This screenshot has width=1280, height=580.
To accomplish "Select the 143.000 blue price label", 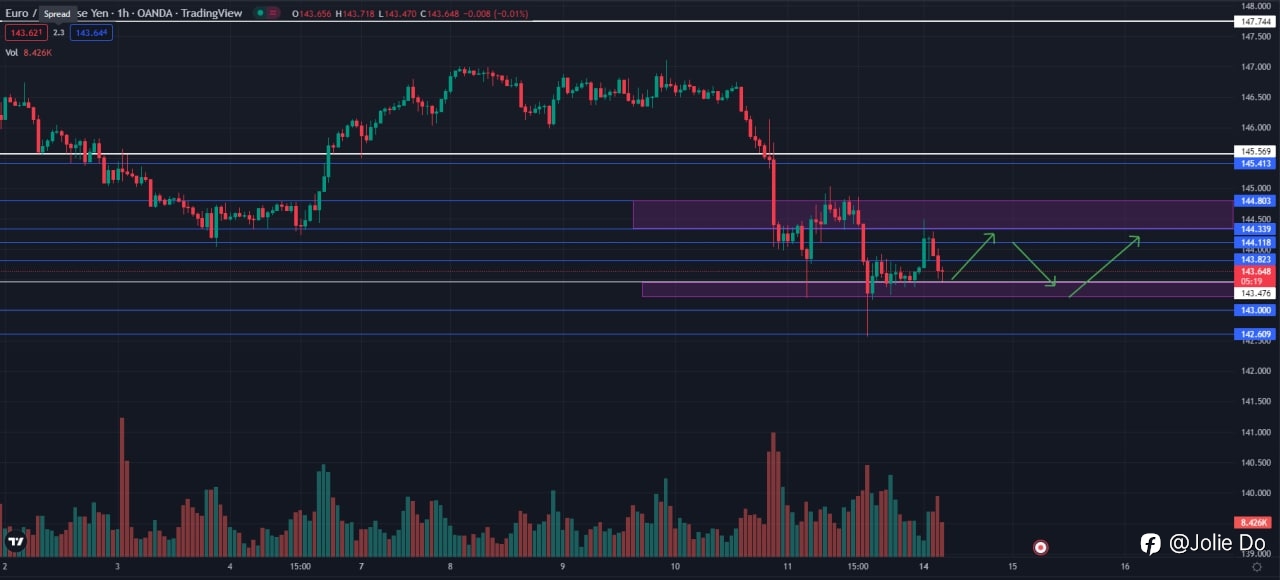I will point(1256,310).
